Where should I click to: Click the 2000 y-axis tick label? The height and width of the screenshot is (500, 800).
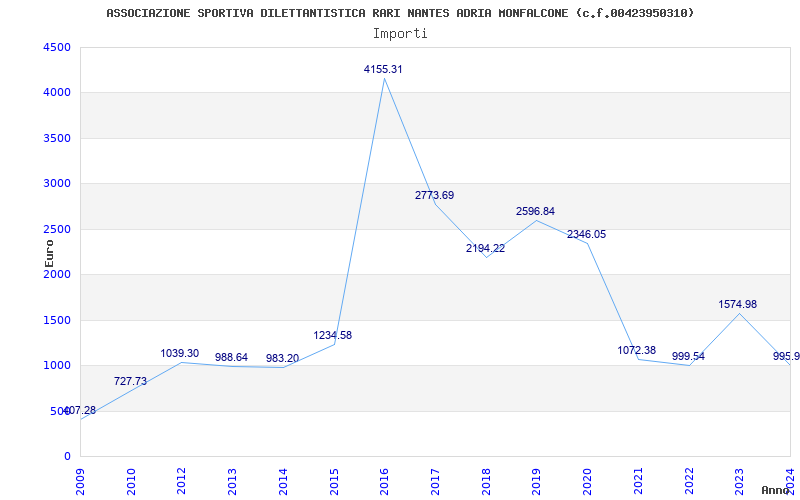[55, 274]
